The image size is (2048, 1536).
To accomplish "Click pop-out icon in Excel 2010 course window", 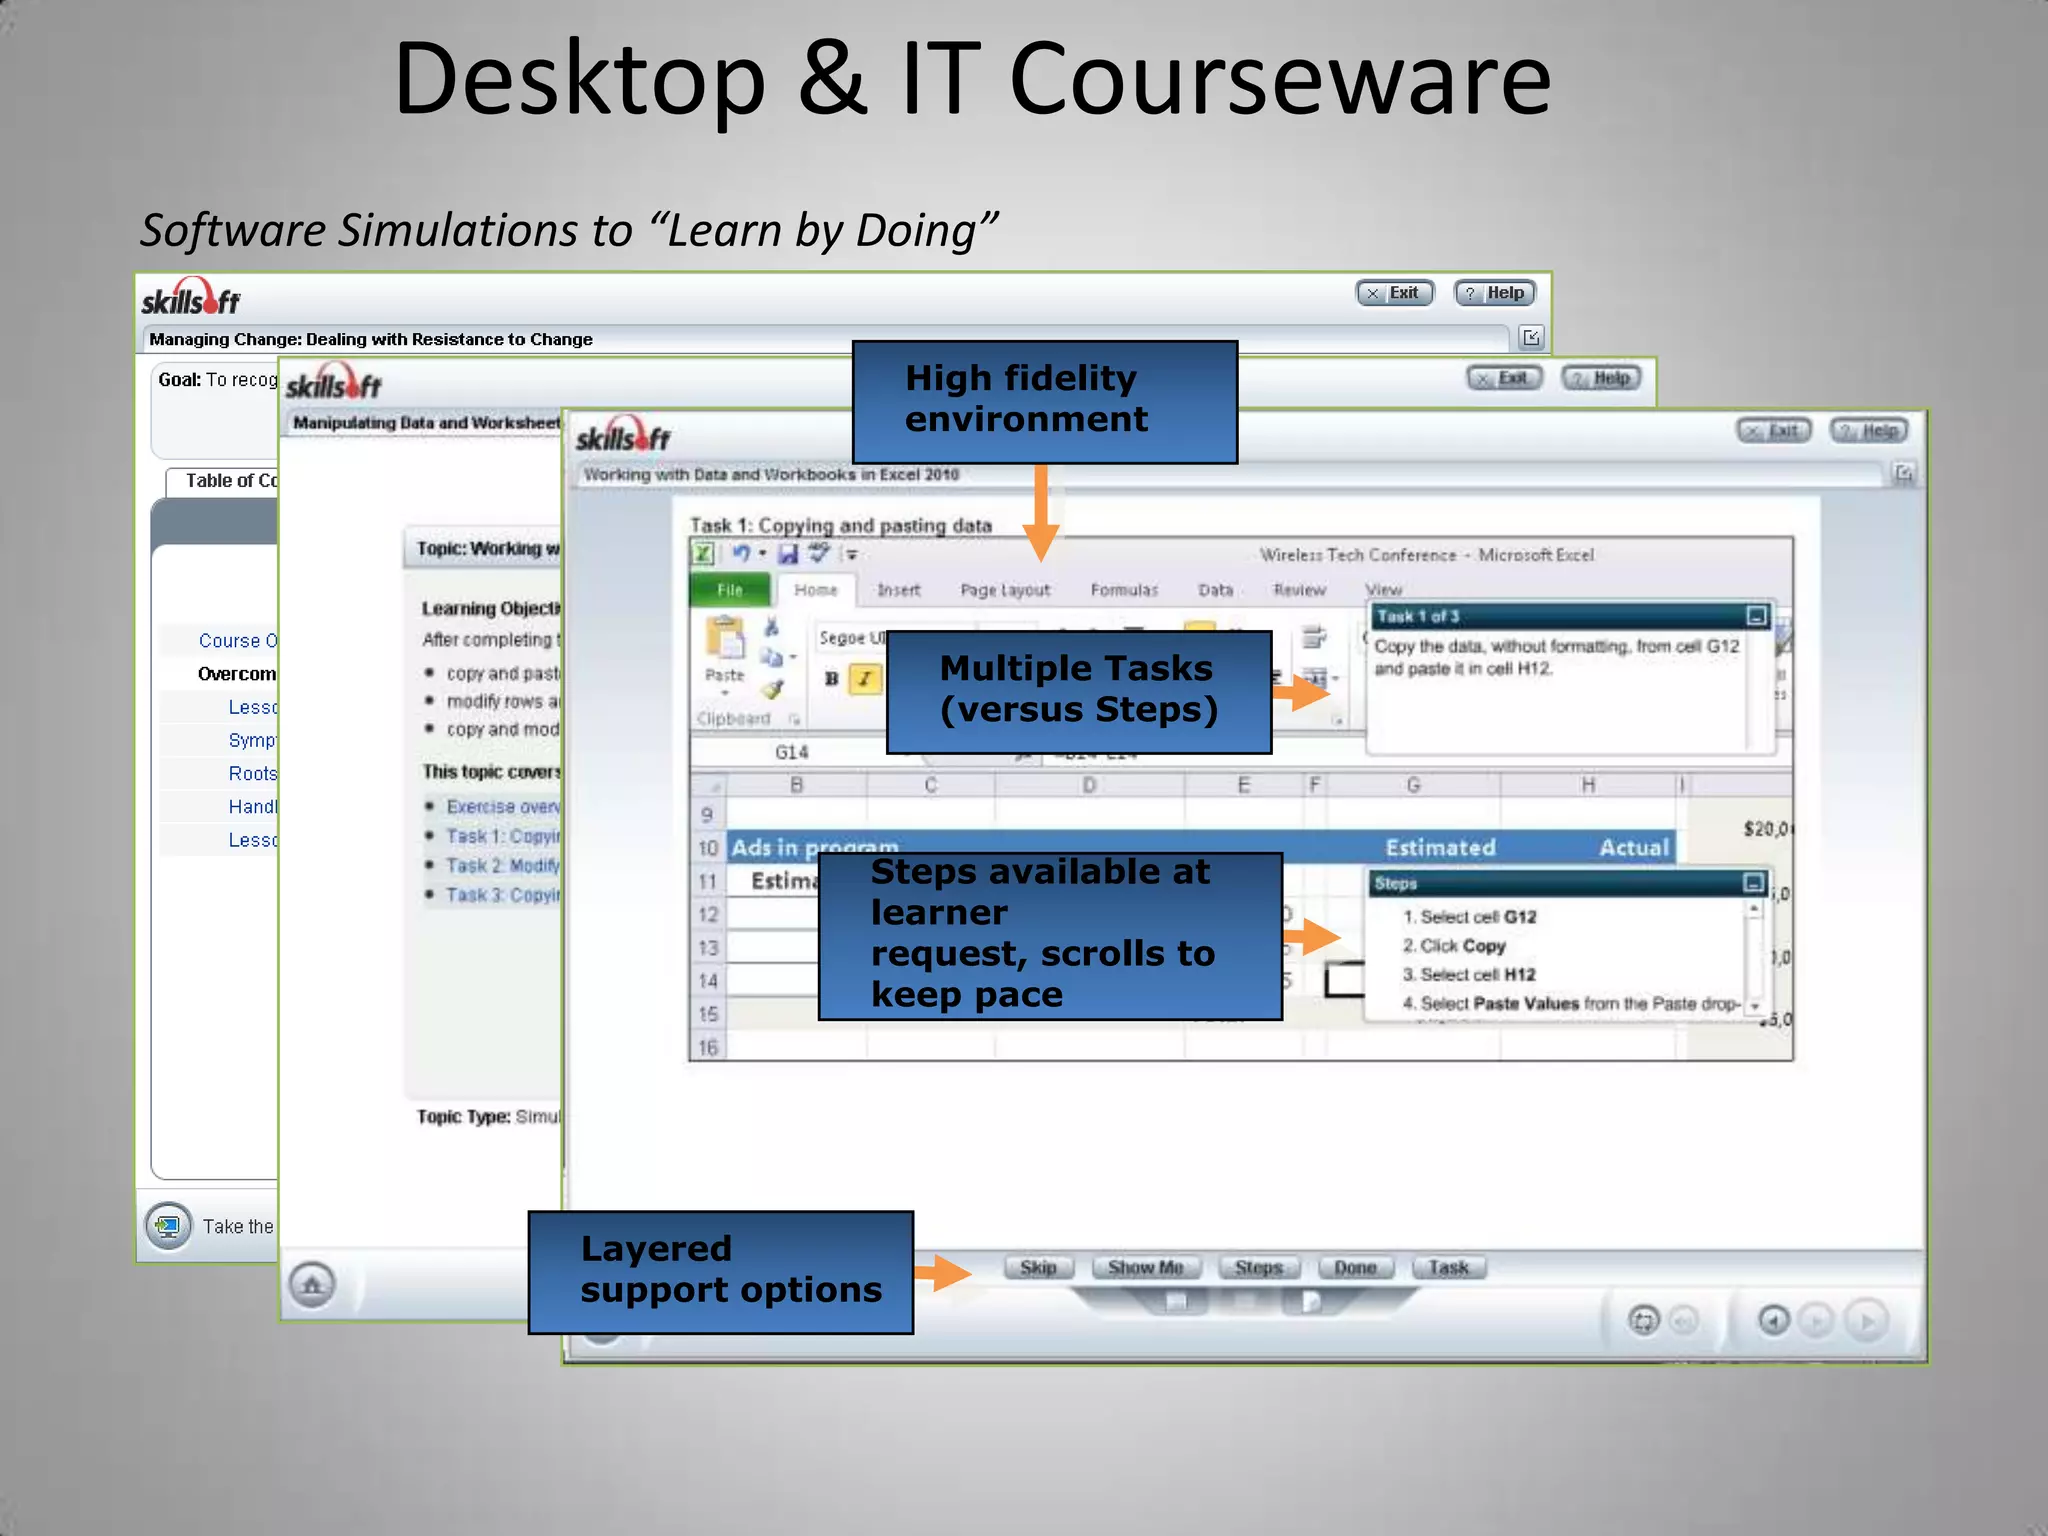I will click(x=1904, y=473).
